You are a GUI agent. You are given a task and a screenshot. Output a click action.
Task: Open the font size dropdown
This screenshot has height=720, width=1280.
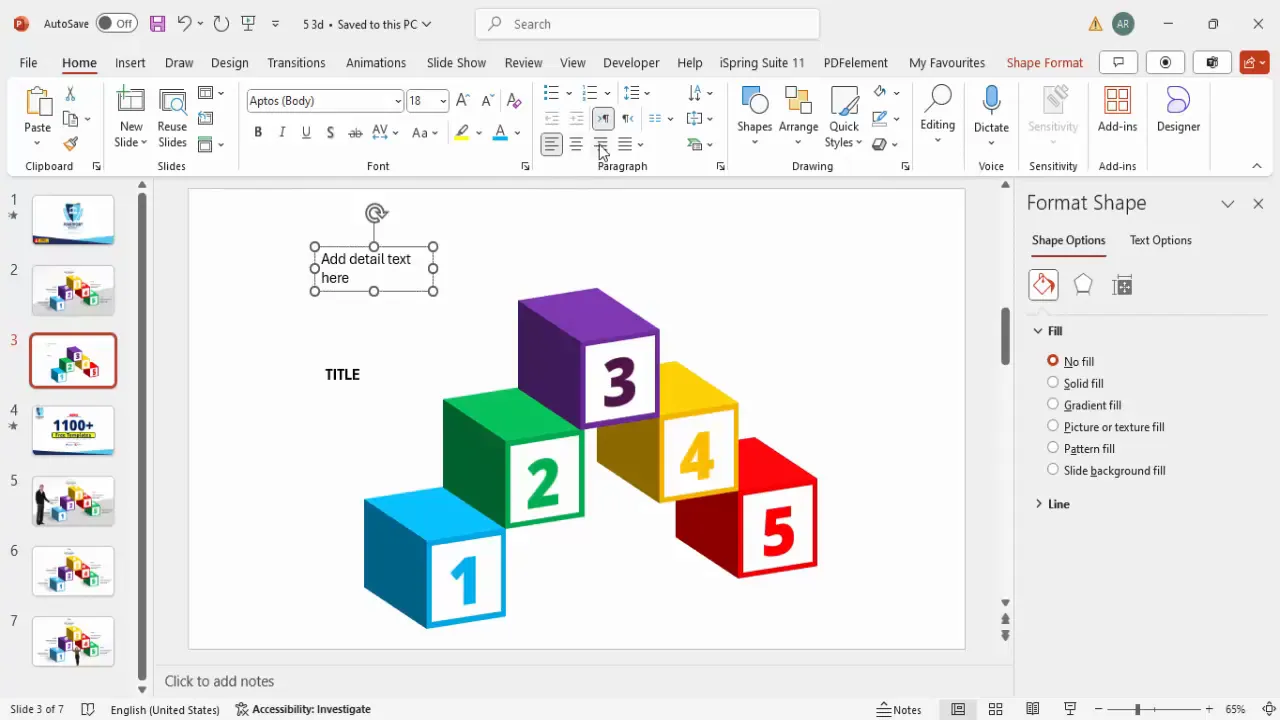click(442, 101)
